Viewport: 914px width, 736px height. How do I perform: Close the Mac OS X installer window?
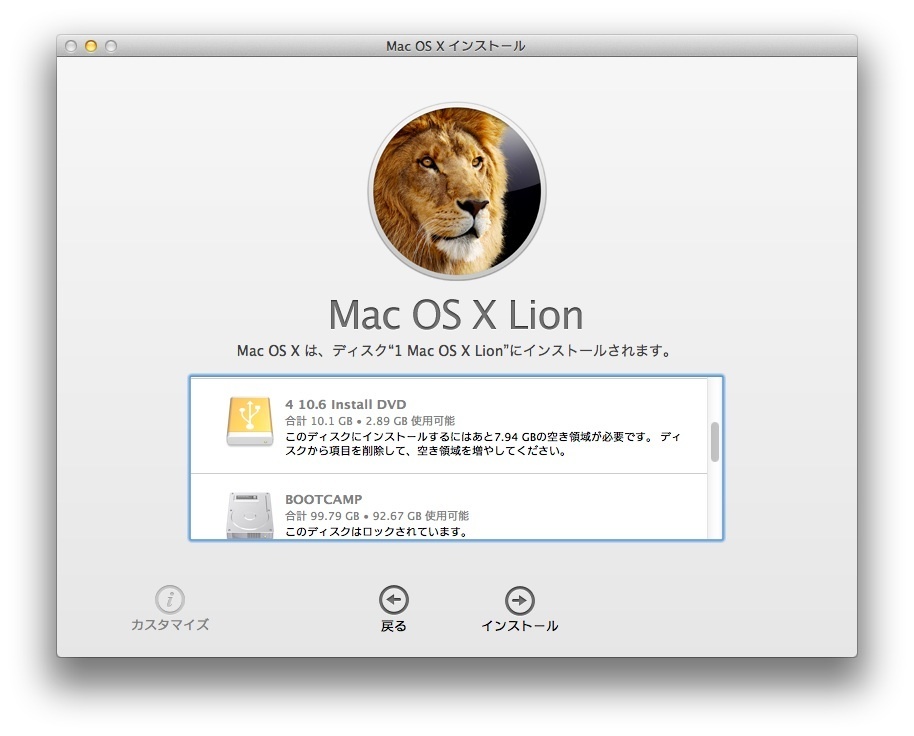[x=71, y=46]
